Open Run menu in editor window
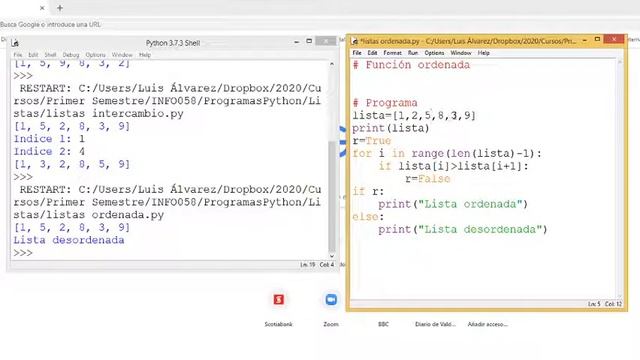This screenshot has height=360, width=640. click(x=413, y=53)
